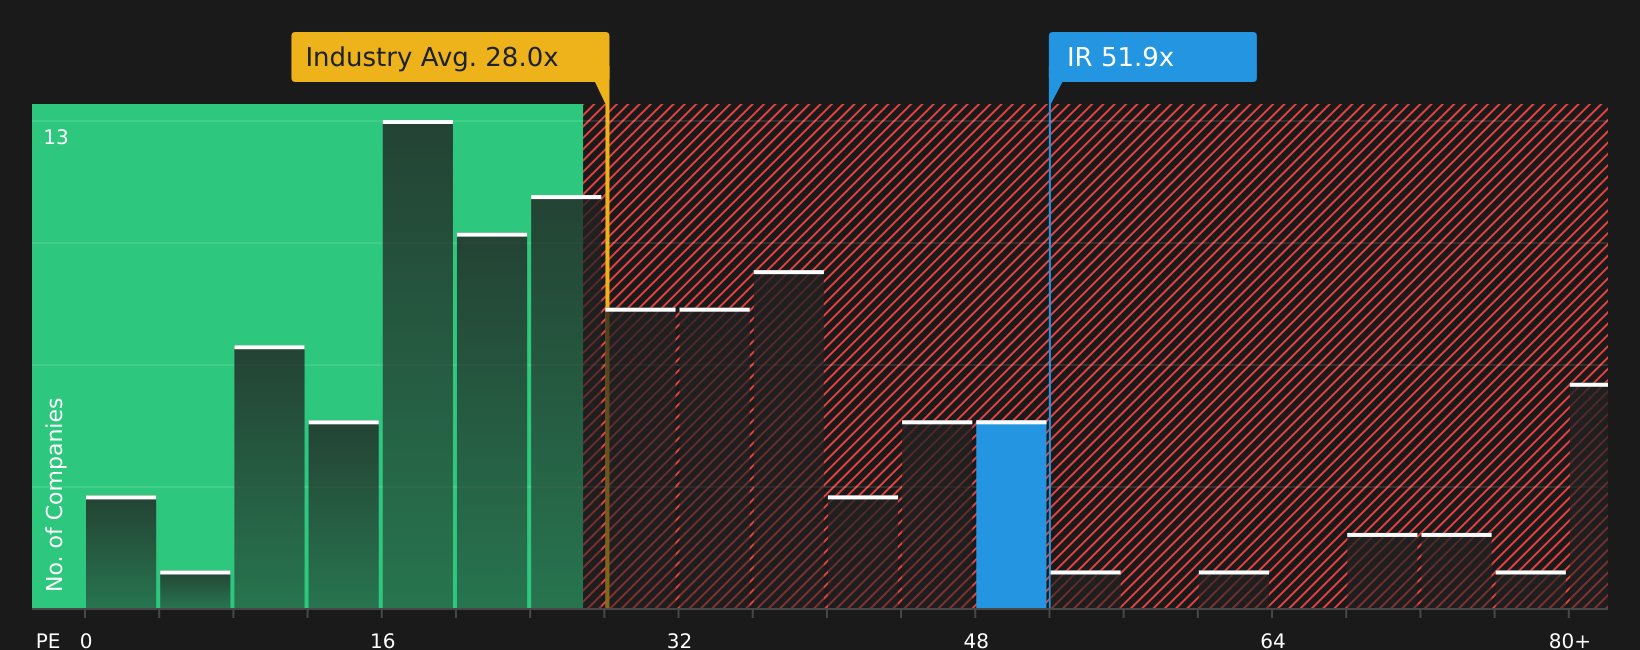This screenshot has width=1640, height=650.
Task: Click the blue IR marker line
Action: pos(1050,345)
